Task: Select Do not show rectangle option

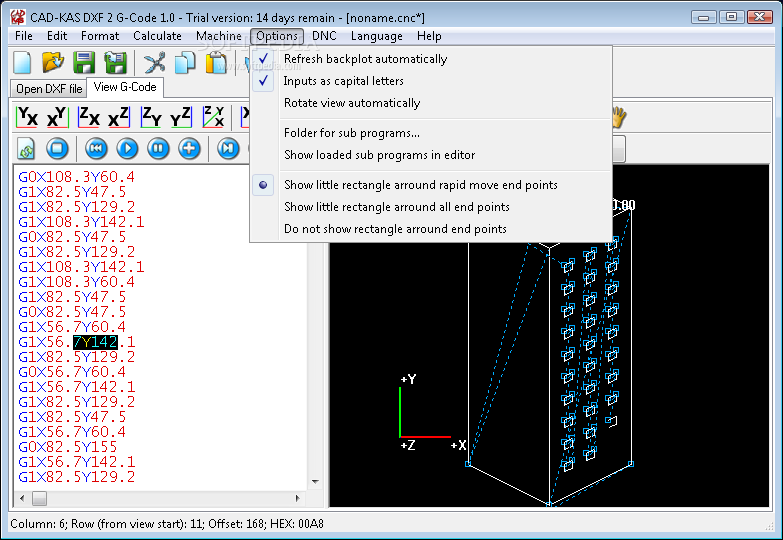Action: tap(431, 229)
